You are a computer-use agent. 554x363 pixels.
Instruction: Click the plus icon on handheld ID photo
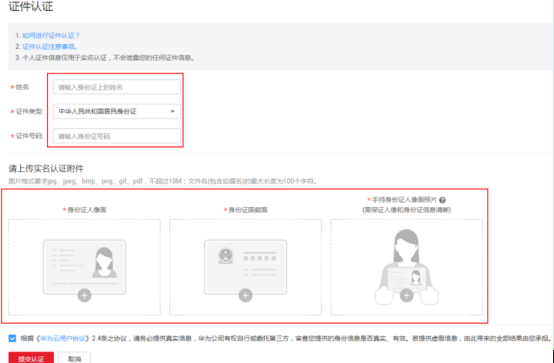[x=407, y=295]
